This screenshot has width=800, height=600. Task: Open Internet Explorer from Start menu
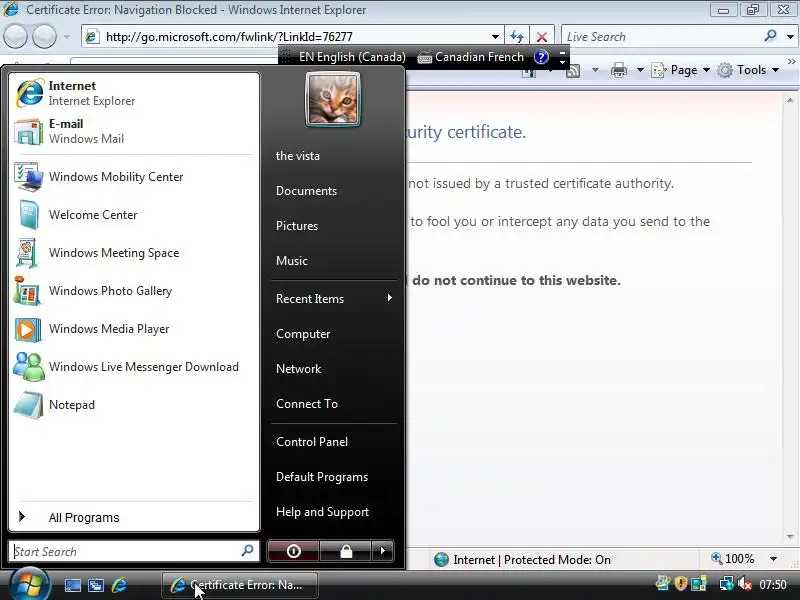[x=134, y=93]
